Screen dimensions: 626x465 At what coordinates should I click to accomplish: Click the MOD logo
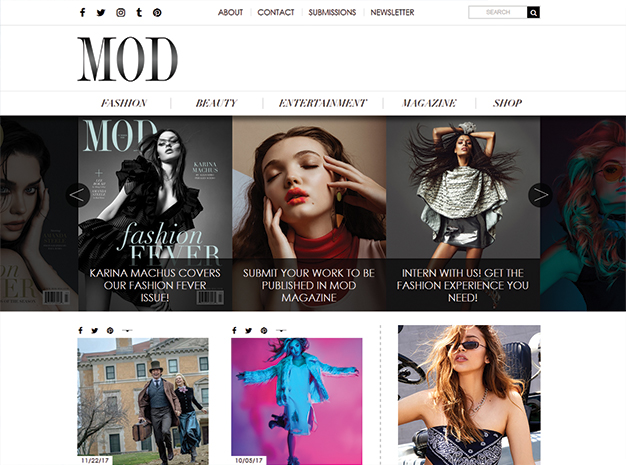point(127,59)
